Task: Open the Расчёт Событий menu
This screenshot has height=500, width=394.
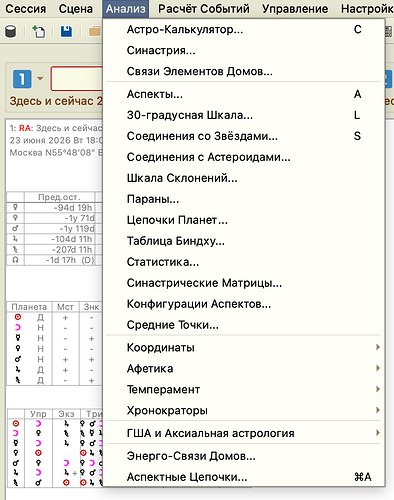Action: coord(204,9)
